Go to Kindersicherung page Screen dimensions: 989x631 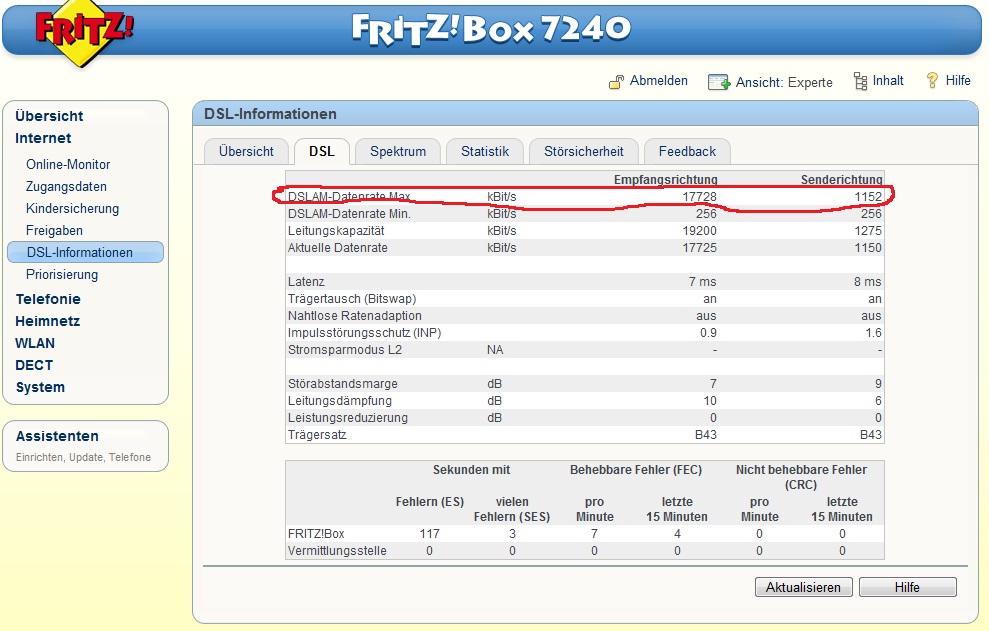pyautogui.click(x=72, y=208)
